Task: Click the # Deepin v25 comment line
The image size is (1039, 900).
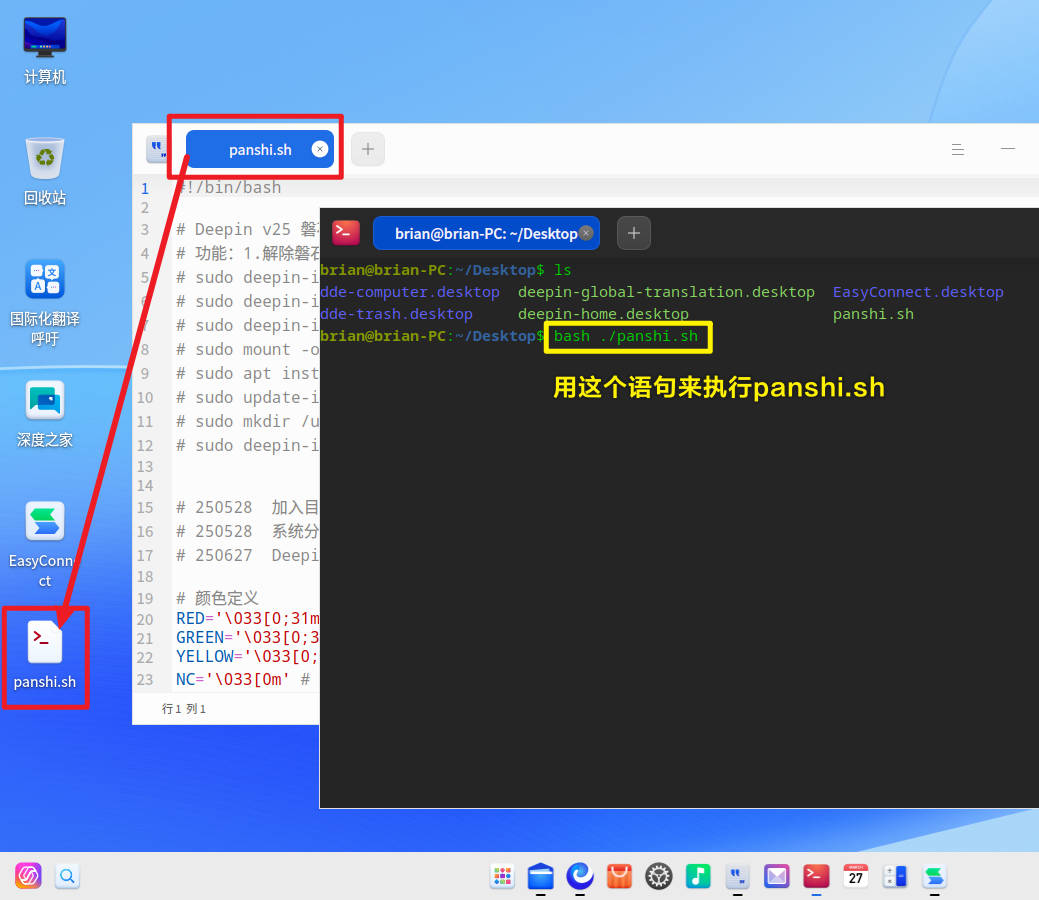Action: coord(247,229)
